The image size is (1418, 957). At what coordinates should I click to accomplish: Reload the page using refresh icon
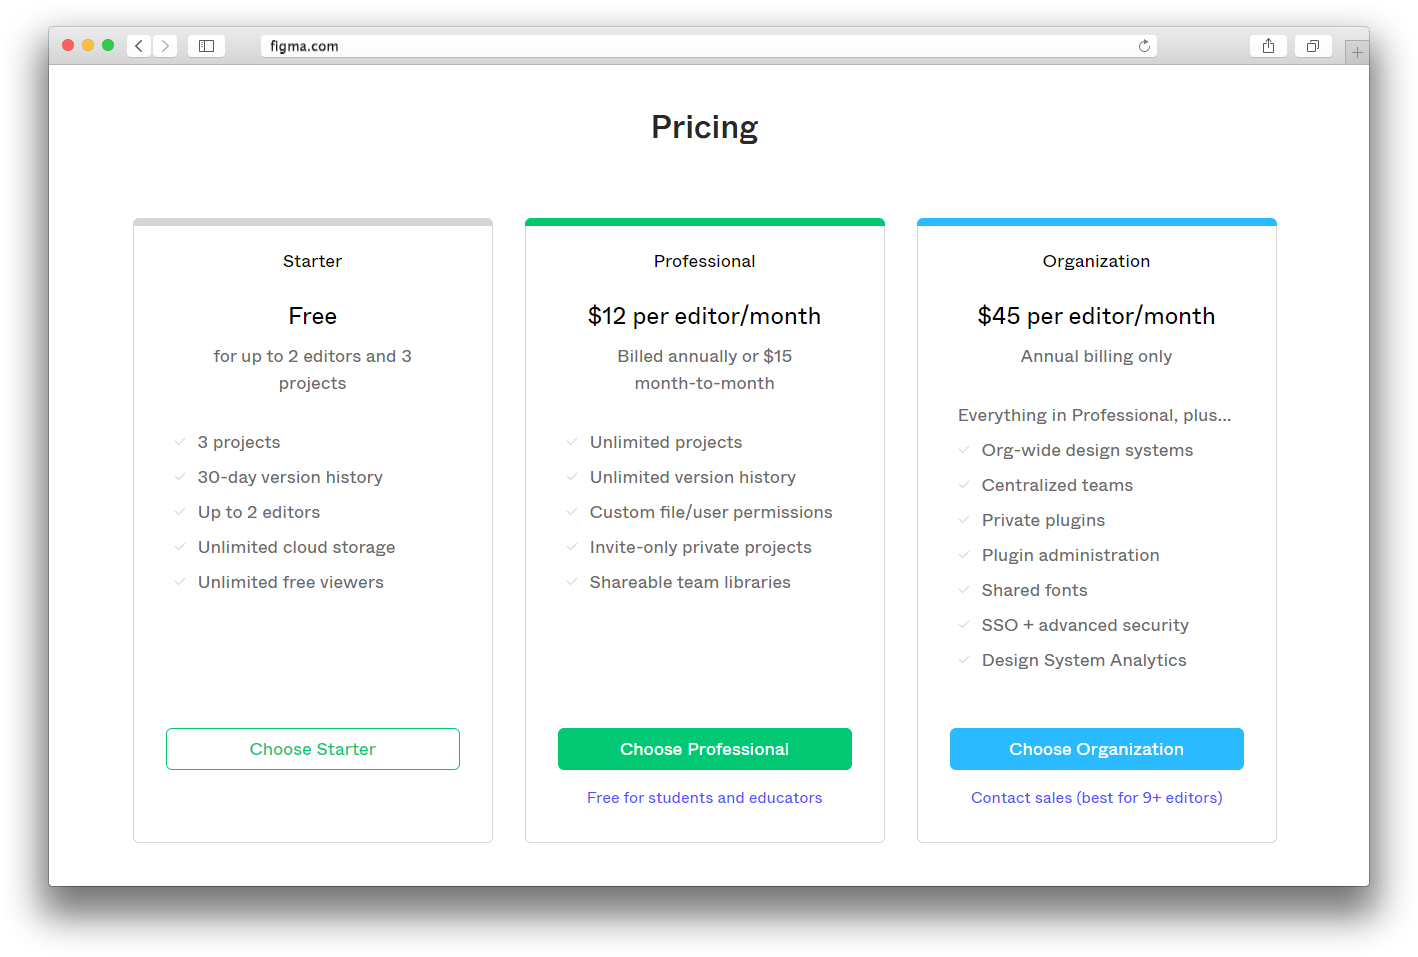point(1144,46)
